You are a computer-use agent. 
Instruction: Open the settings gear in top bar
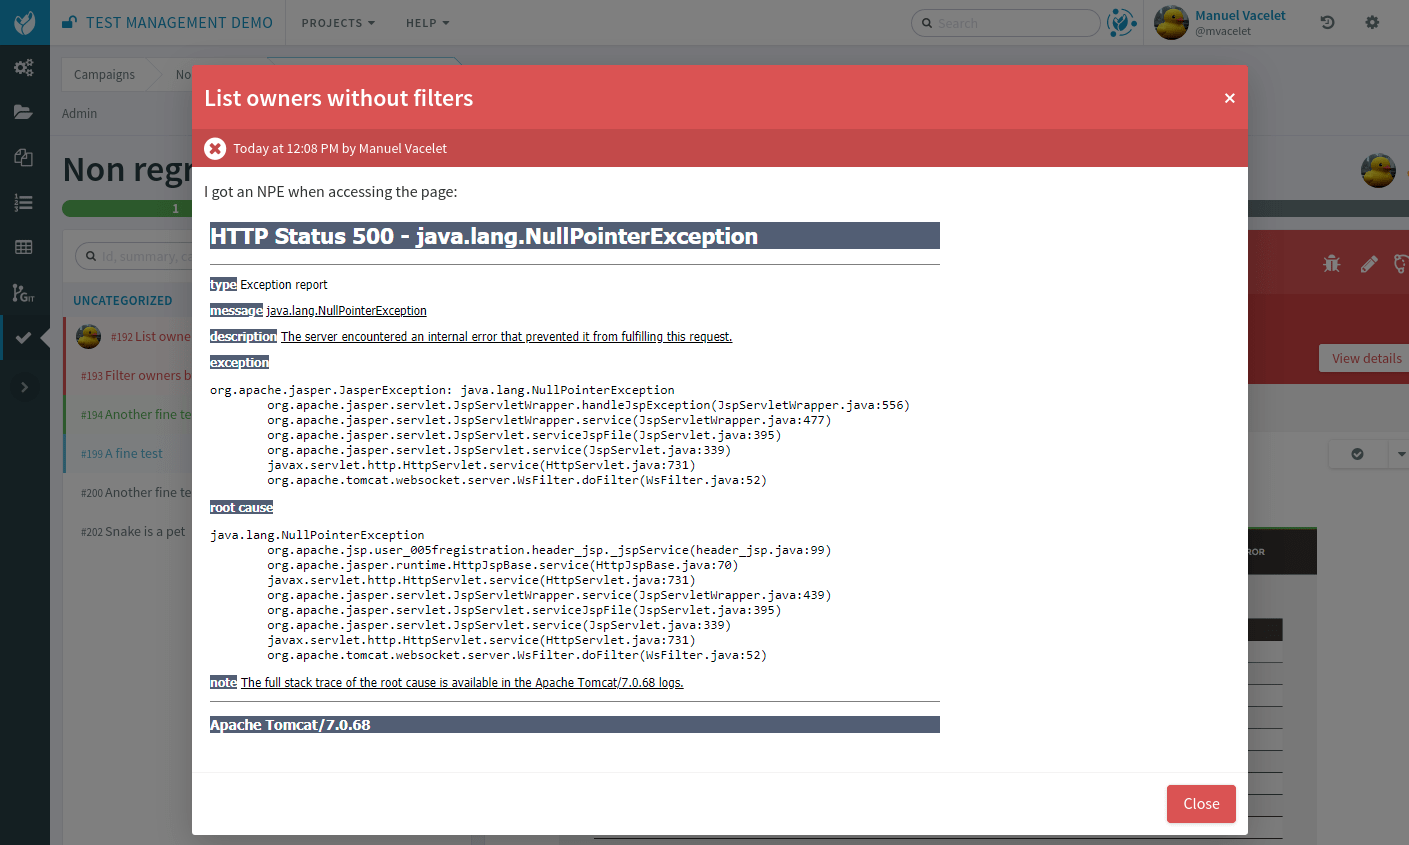coord(1372,22)
